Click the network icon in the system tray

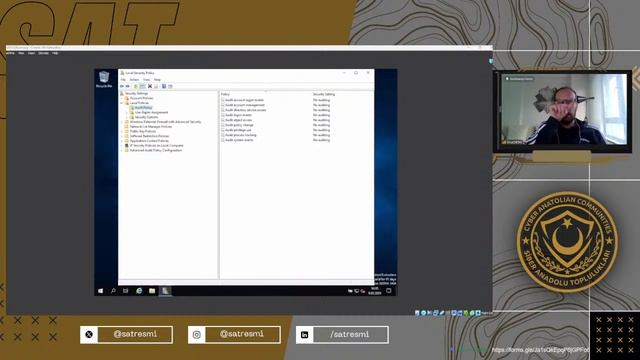click(356, 291)
